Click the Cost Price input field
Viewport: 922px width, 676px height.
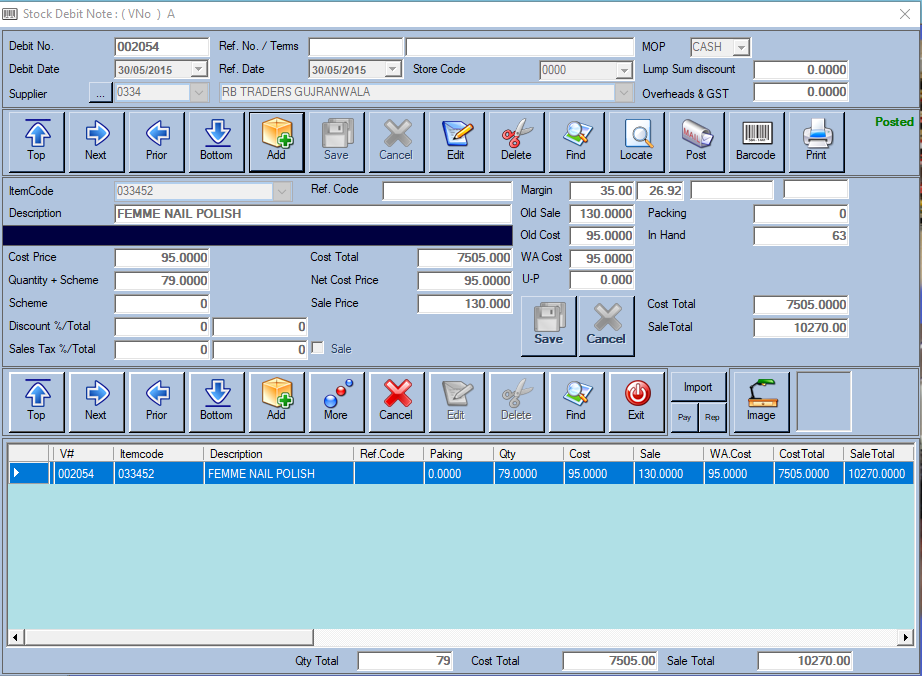(162, 258)
